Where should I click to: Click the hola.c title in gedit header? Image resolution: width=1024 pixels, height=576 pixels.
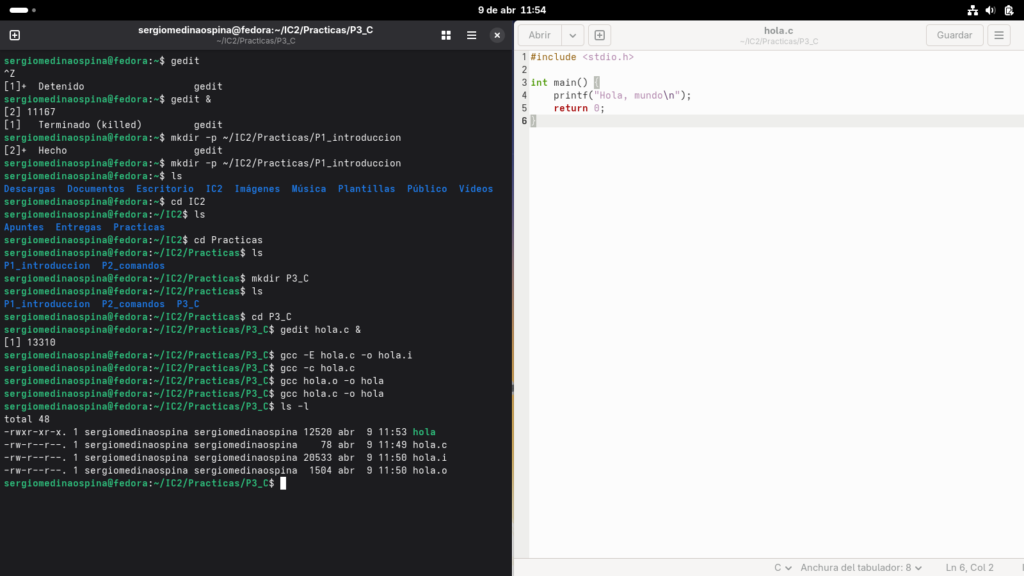pyautogui.click(x=777, y=30)
